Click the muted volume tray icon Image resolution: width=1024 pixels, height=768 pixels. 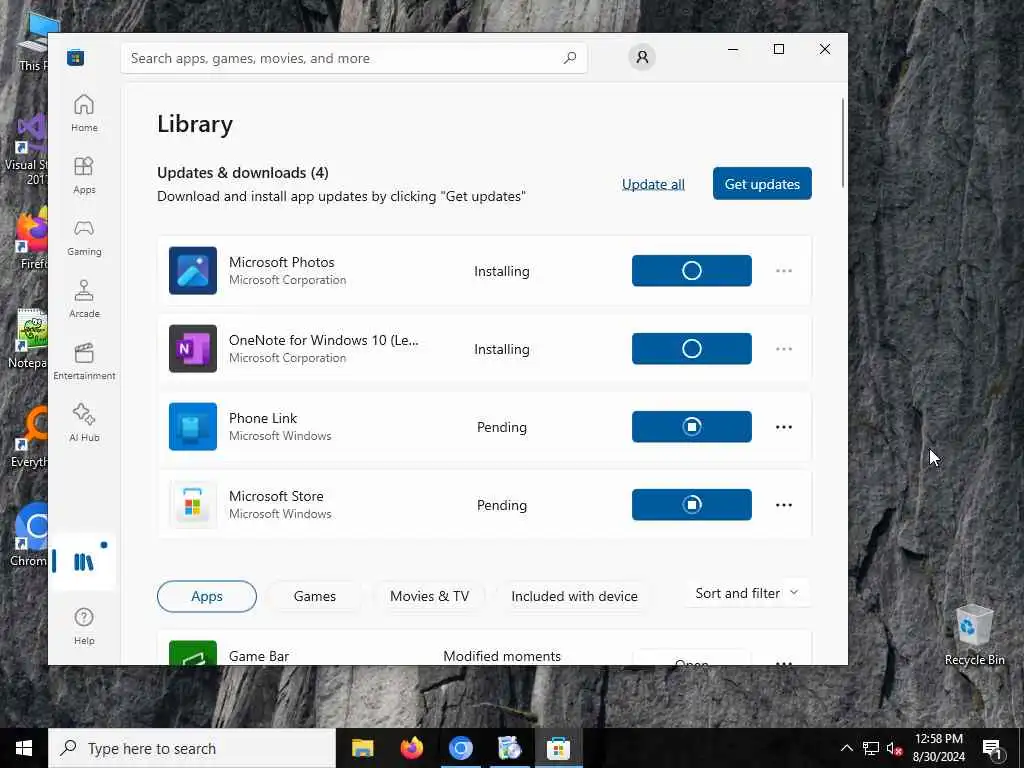[x=895, y=748]
